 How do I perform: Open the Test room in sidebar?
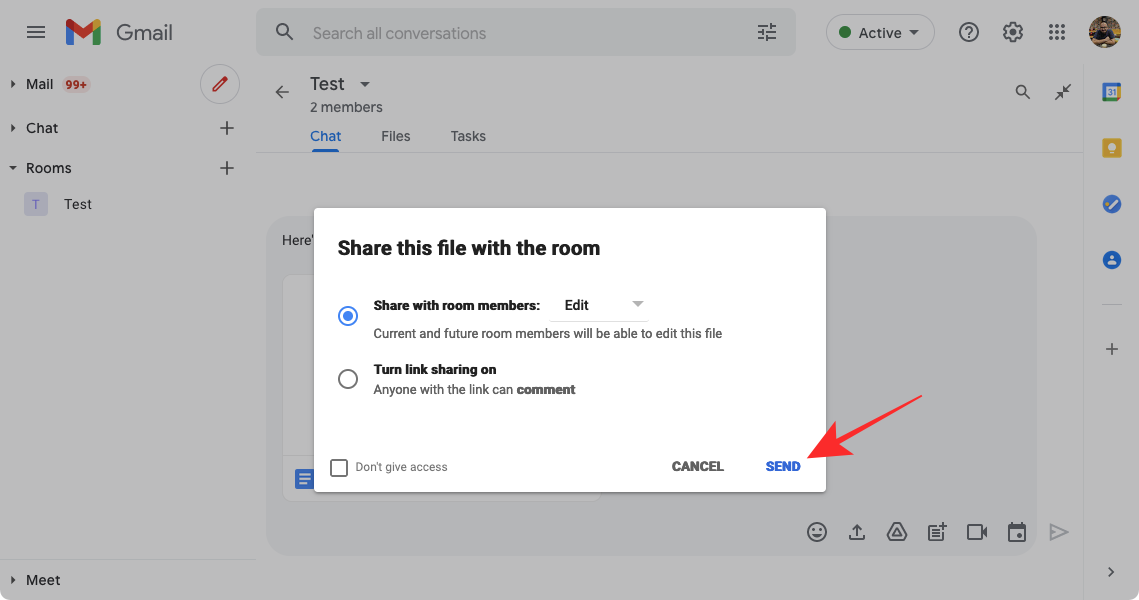[77, 204]
